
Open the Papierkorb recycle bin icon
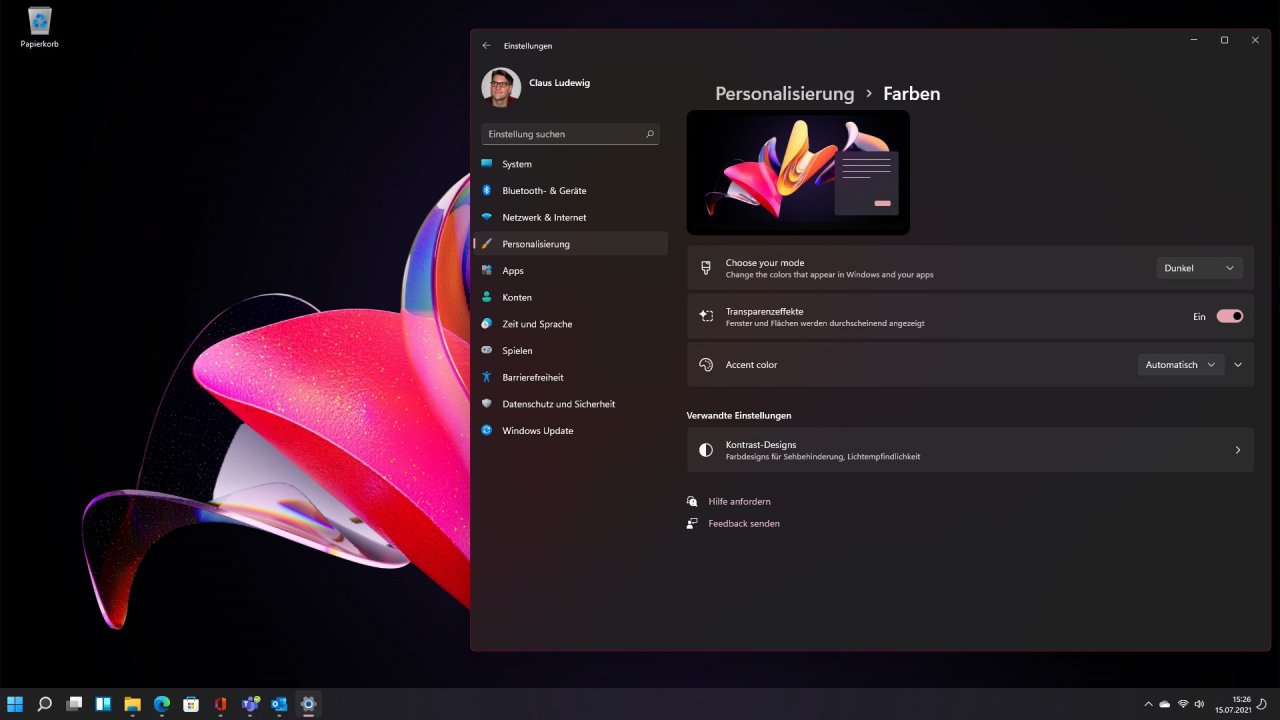coord(40,27)
